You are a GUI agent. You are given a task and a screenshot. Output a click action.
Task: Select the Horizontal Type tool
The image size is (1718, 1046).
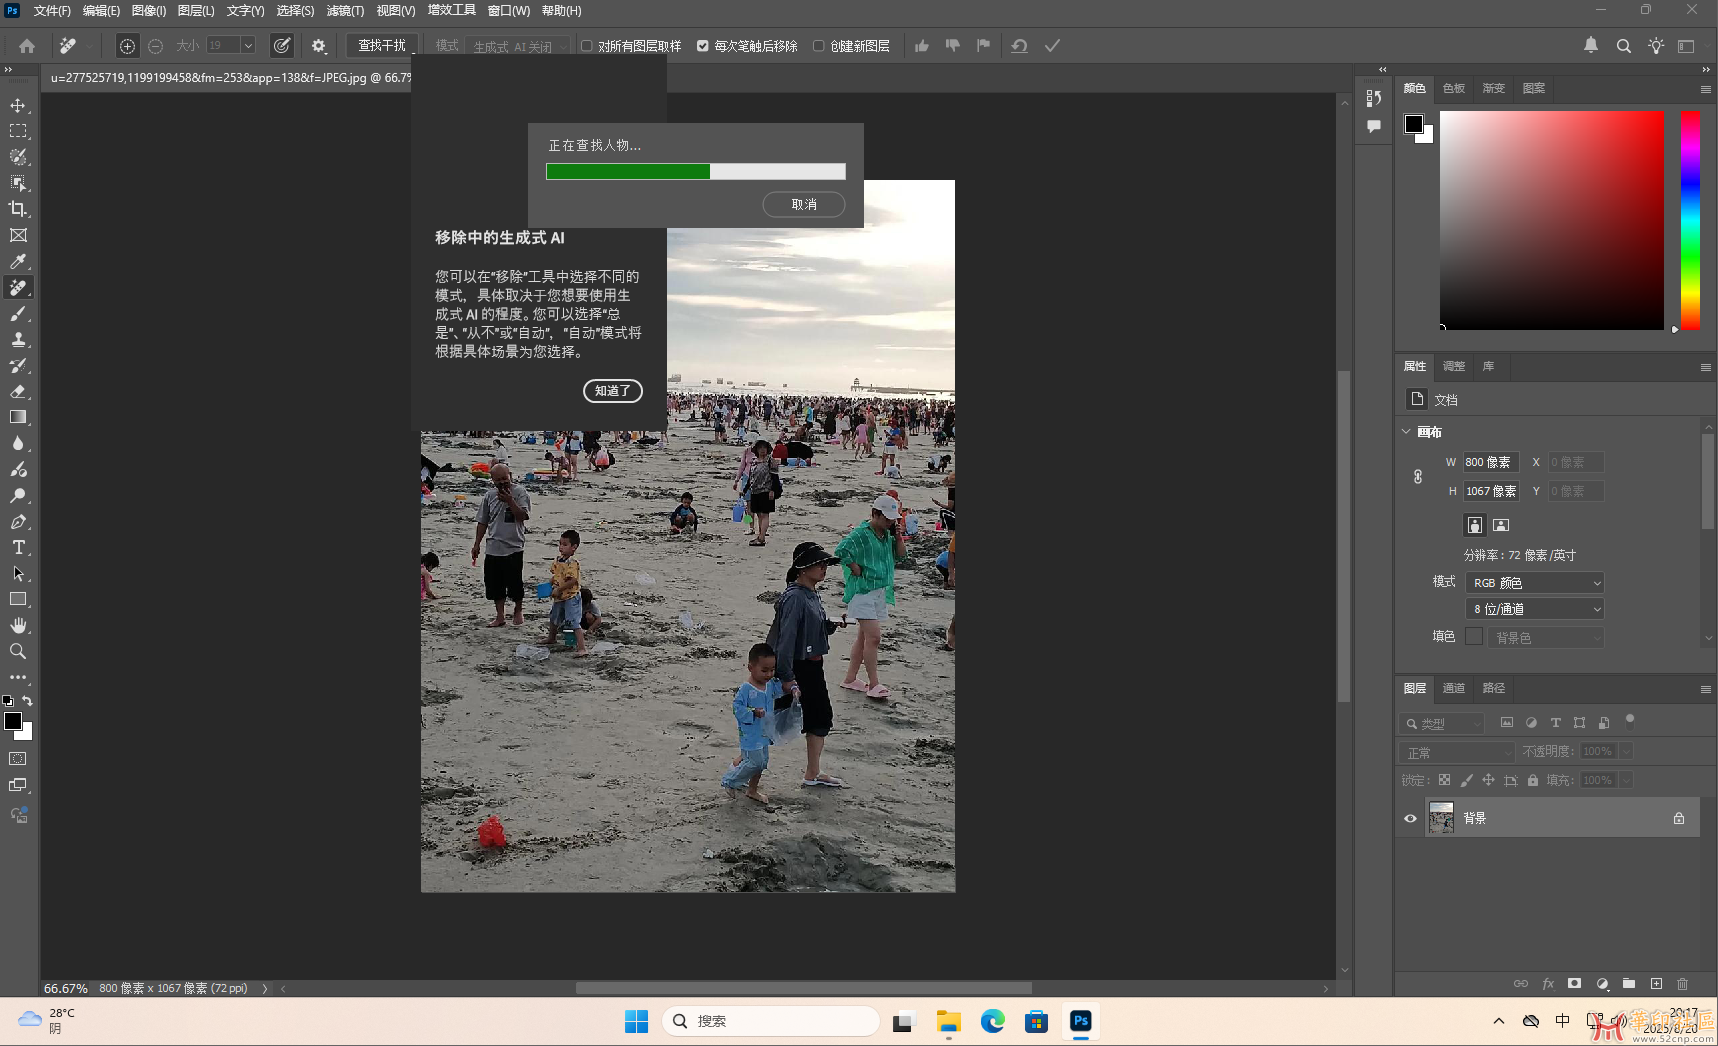pyautogui.click(x=18, y=547)
